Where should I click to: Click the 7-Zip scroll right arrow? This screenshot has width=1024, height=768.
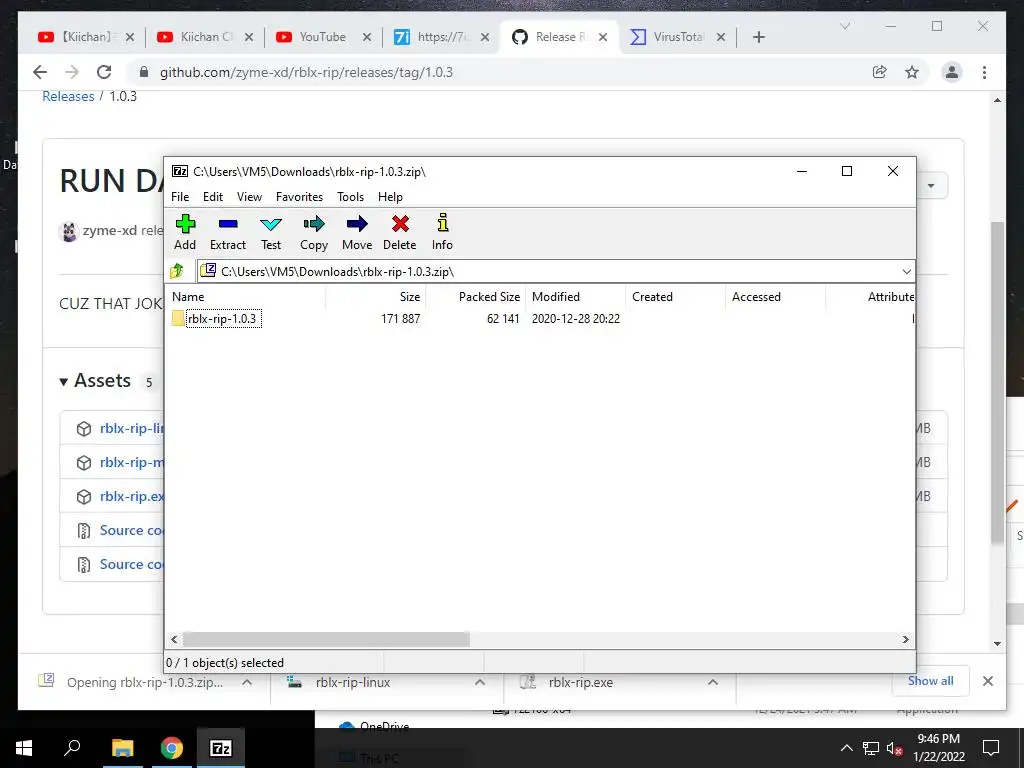click(906, 639)
